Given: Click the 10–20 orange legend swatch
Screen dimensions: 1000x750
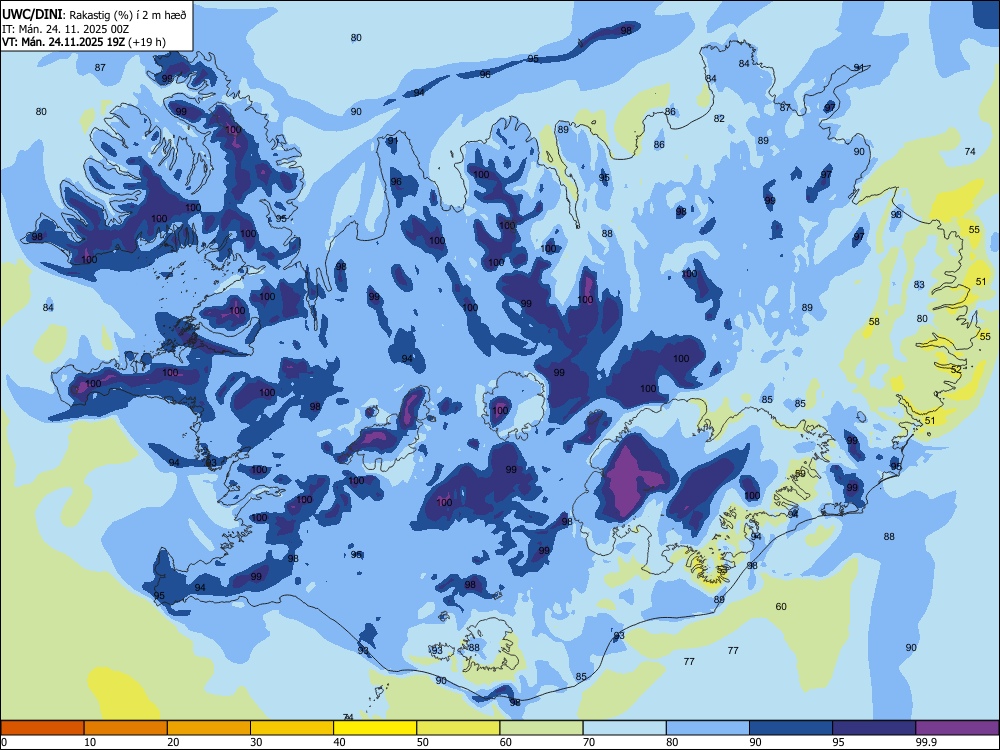Looking at the screenshot, I should [126, 728].
